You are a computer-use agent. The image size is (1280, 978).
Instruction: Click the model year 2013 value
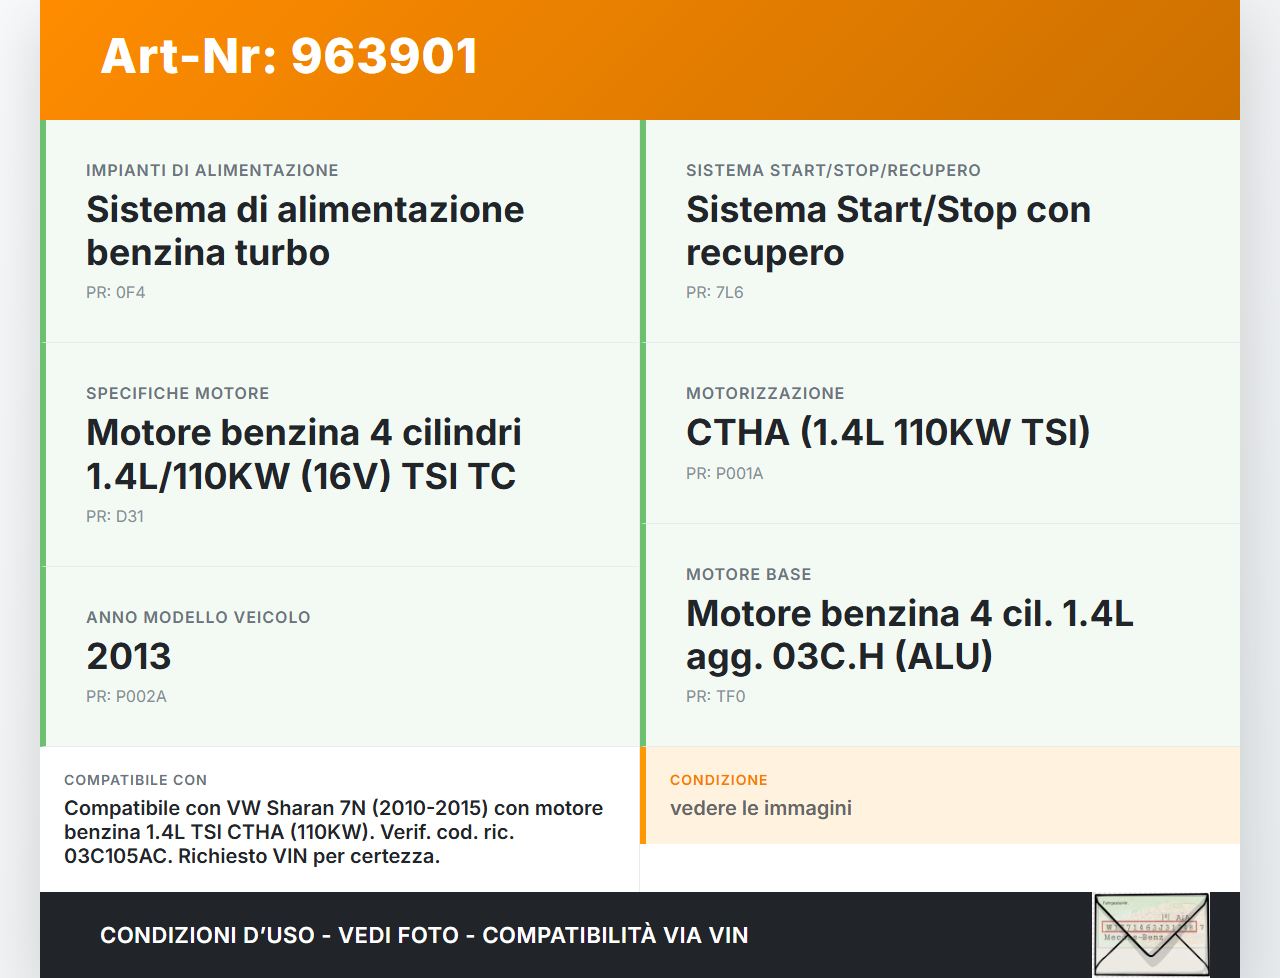(129, 656)
